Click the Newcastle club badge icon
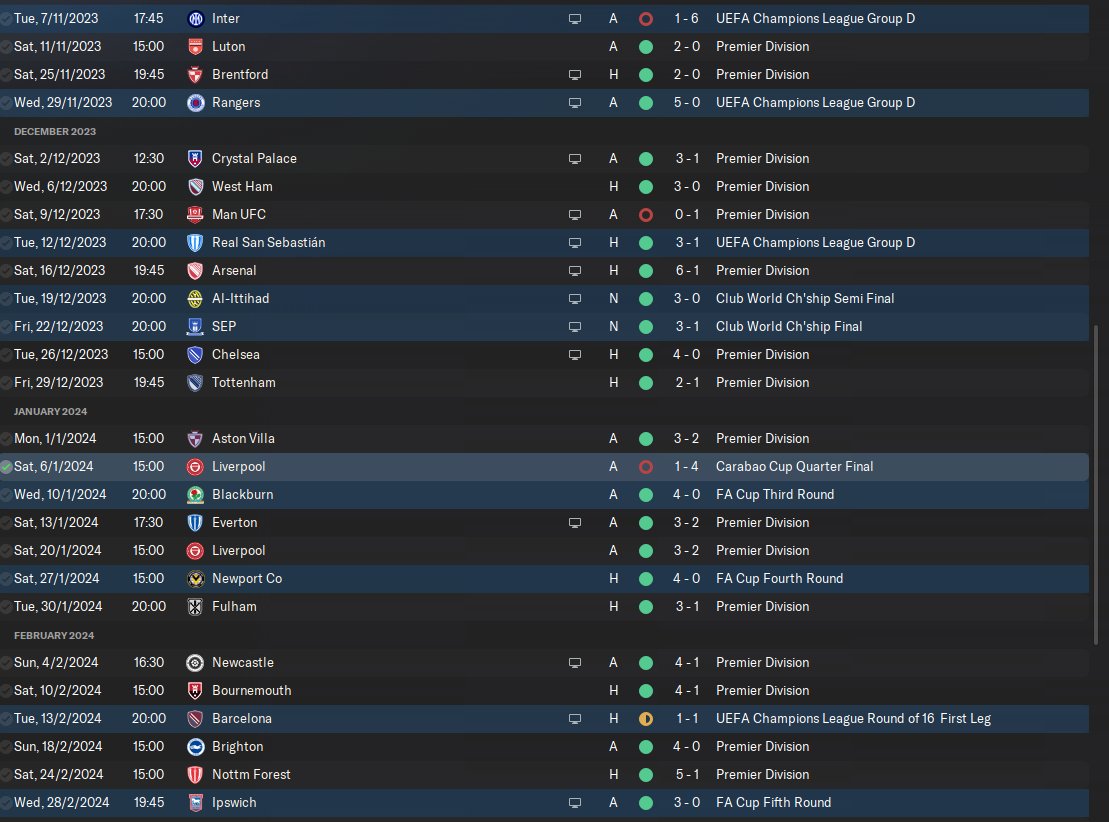The height and width of the screenshot is (822, 1109). tap(195, 663)
